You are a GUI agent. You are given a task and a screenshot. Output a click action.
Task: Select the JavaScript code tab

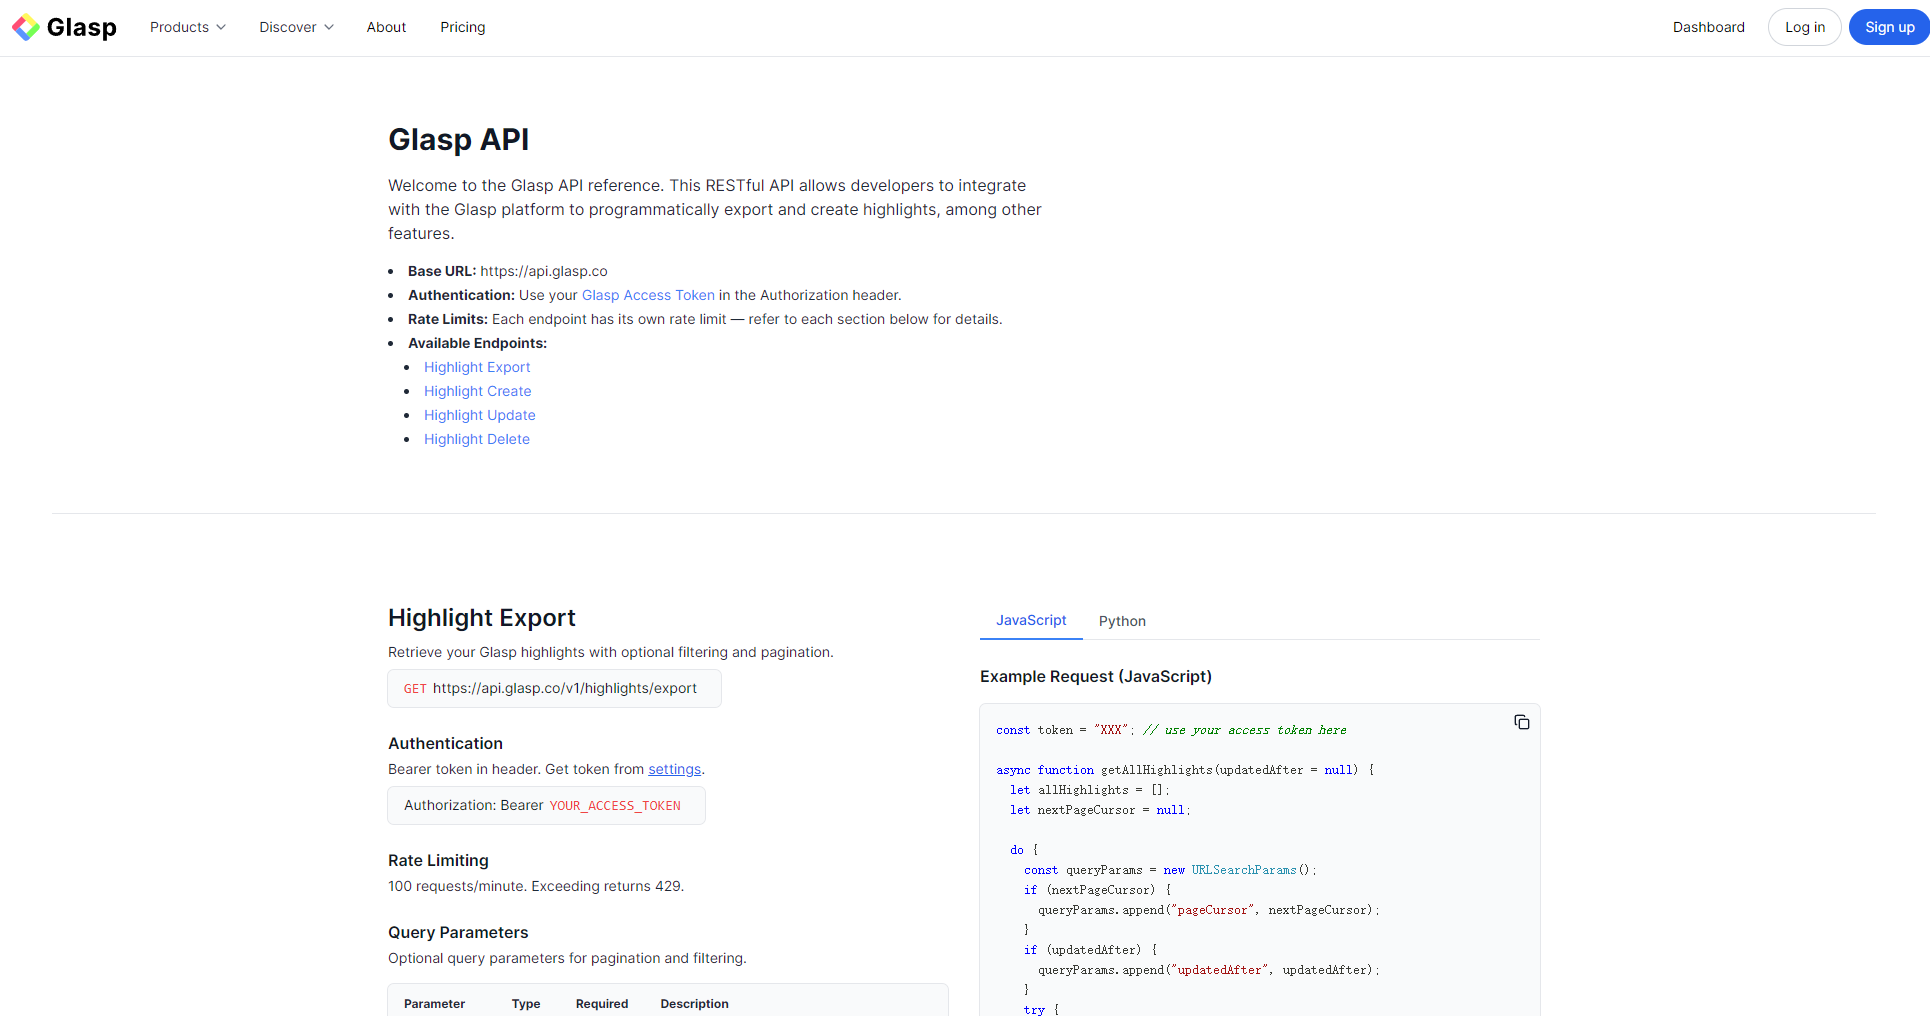(1031, 620)
